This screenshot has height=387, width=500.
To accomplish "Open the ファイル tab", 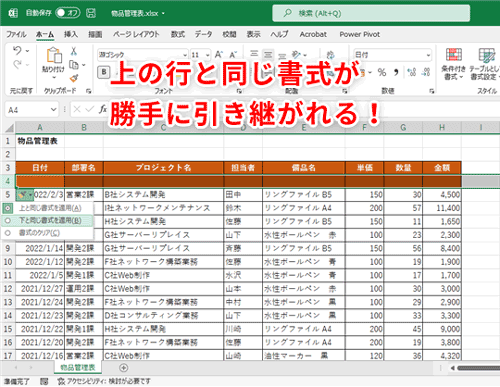I will (16, 34).
